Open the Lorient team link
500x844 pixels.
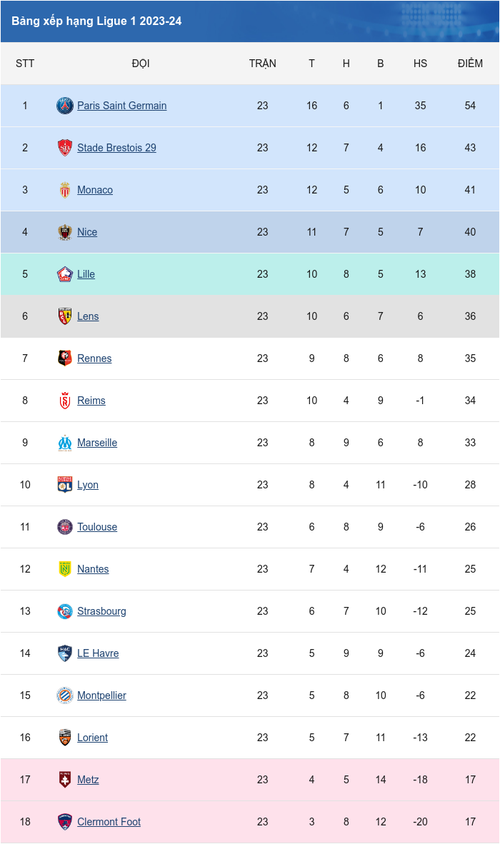92,737
